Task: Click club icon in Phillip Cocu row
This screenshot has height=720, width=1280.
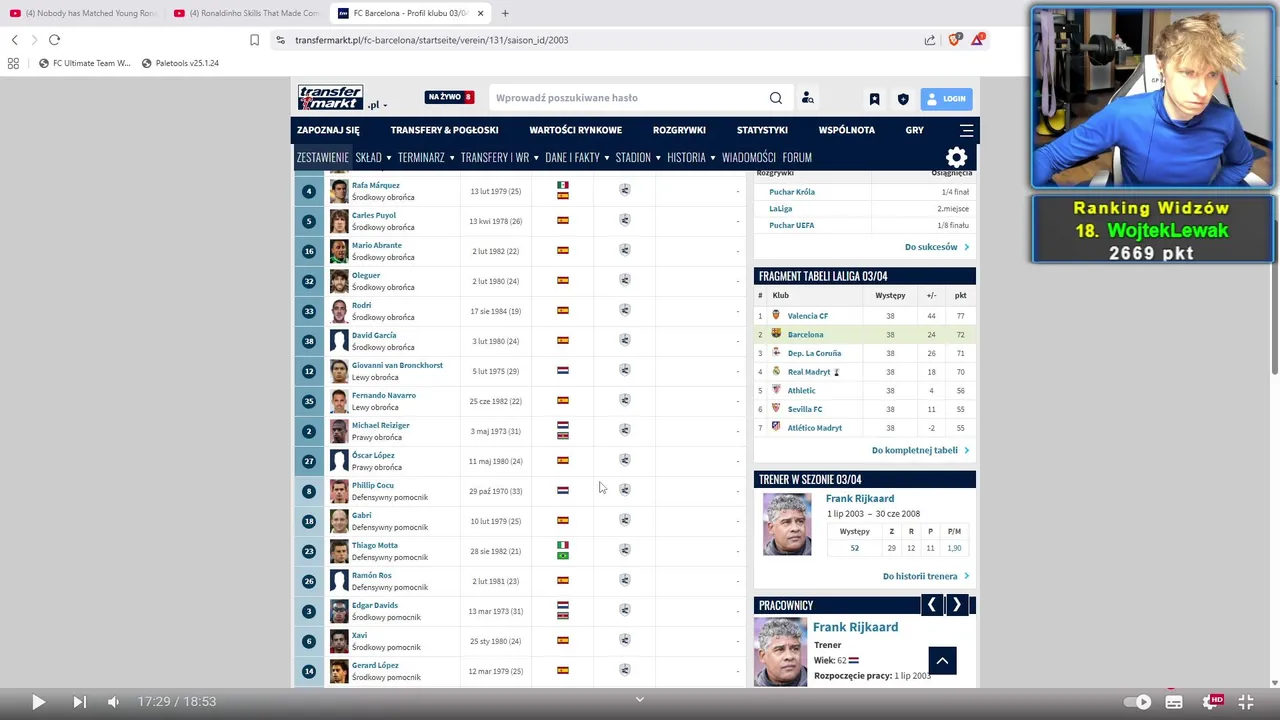Action: coord(625,490)
